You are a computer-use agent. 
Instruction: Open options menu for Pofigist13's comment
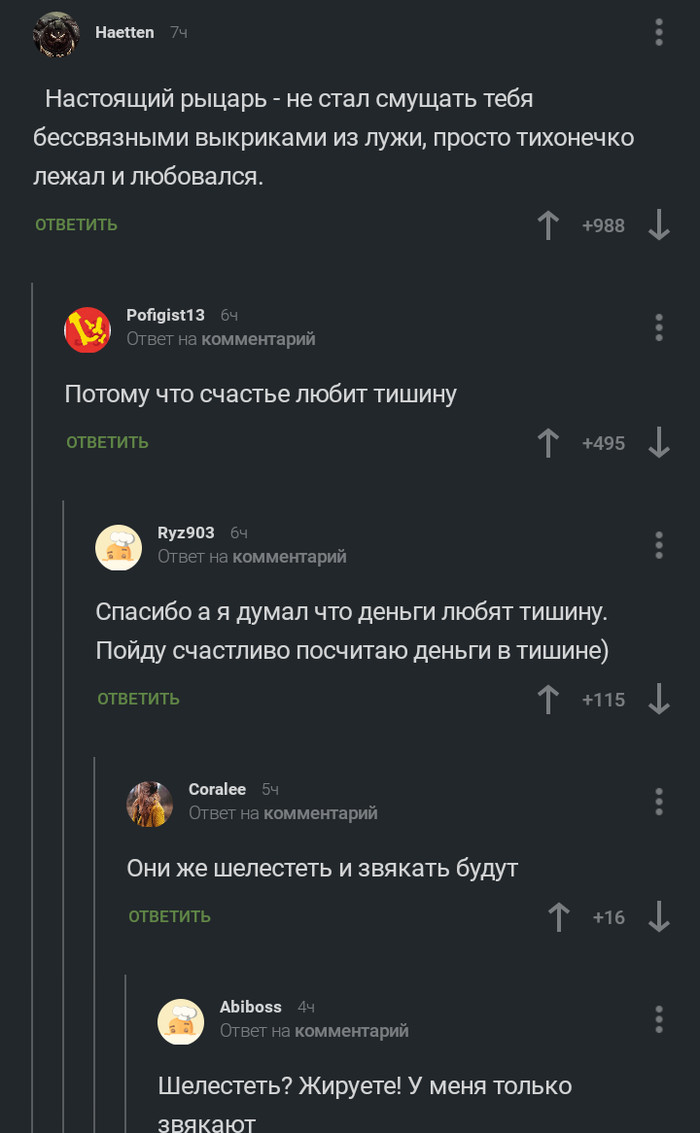click(x=659, y=327)
